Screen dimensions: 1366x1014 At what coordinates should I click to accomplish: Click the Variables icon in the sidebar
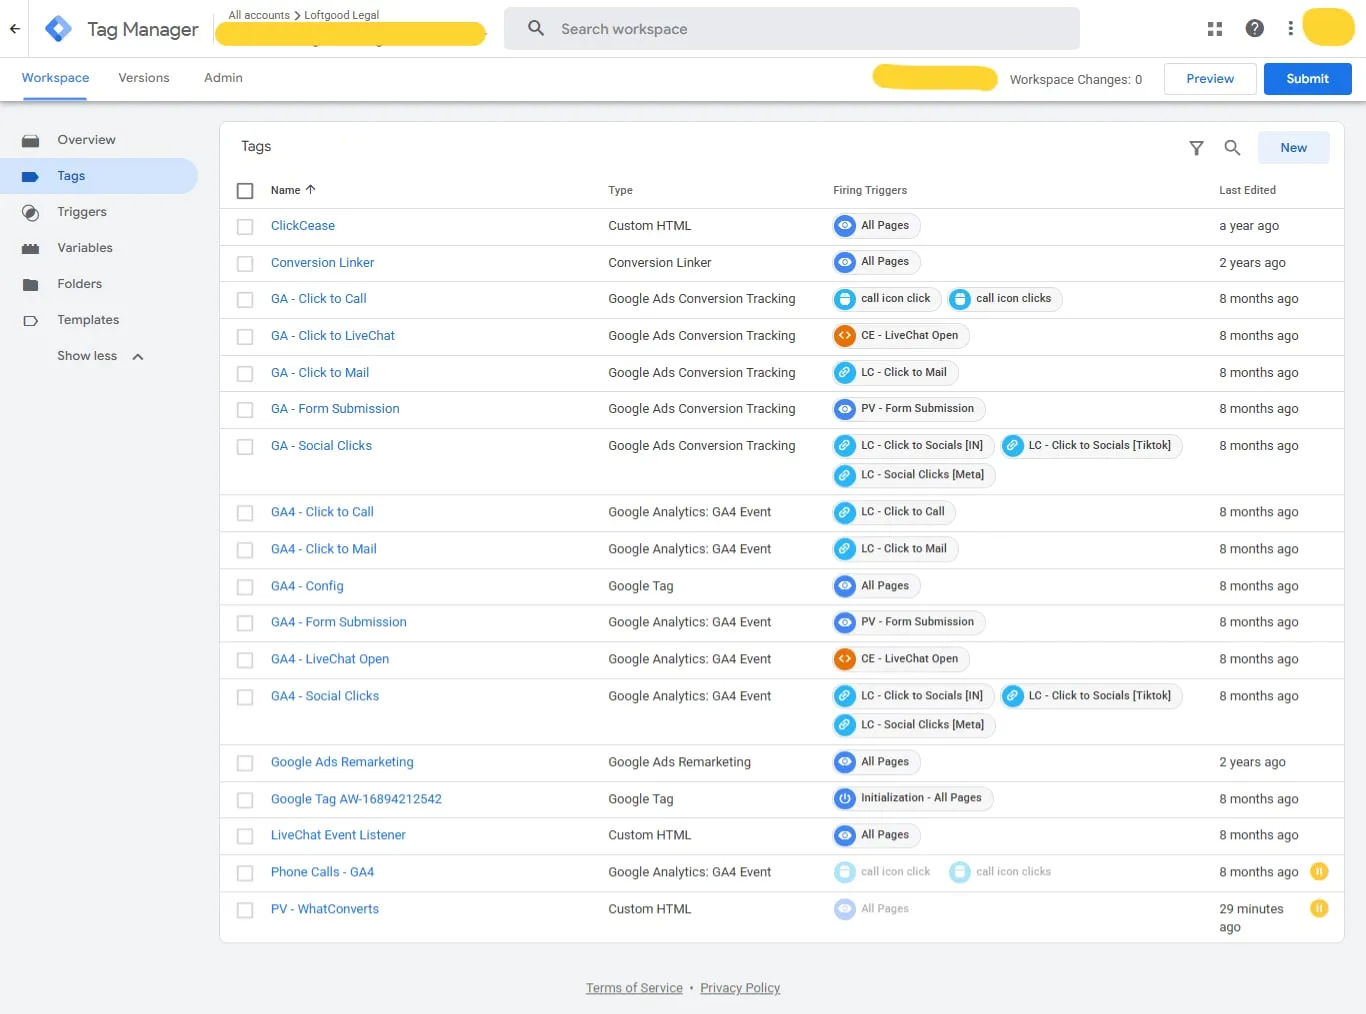click(31, 248)
